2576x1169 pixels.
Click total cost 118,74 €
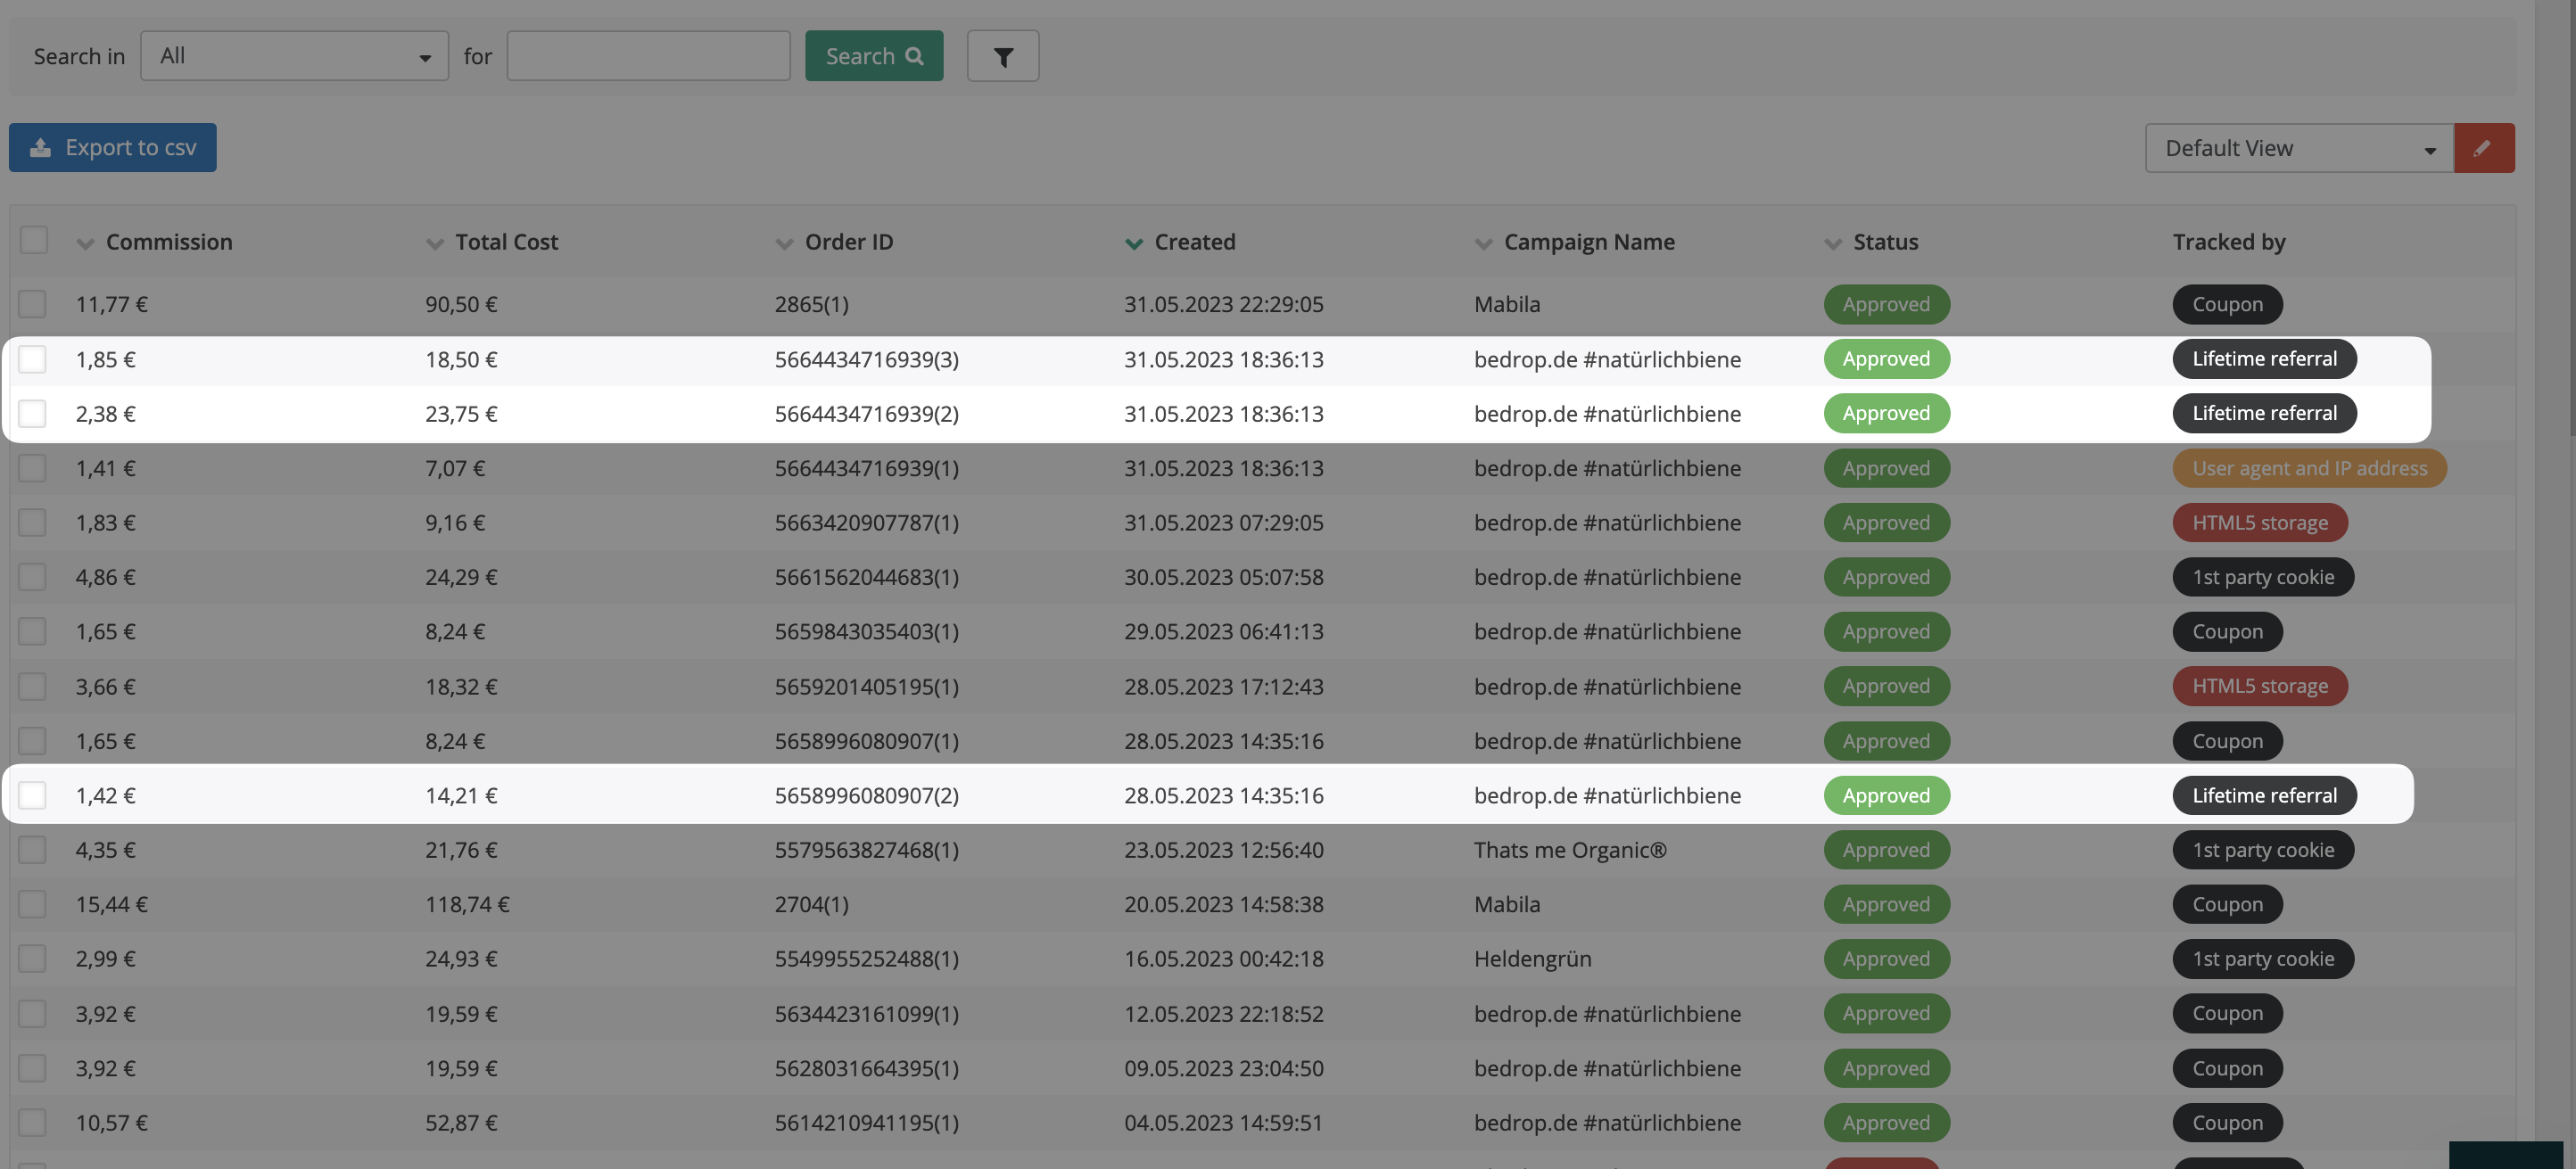(467, 904)
